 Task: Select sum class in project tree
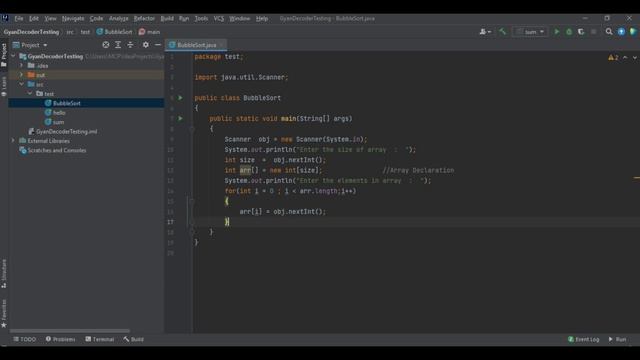[58, 122]
